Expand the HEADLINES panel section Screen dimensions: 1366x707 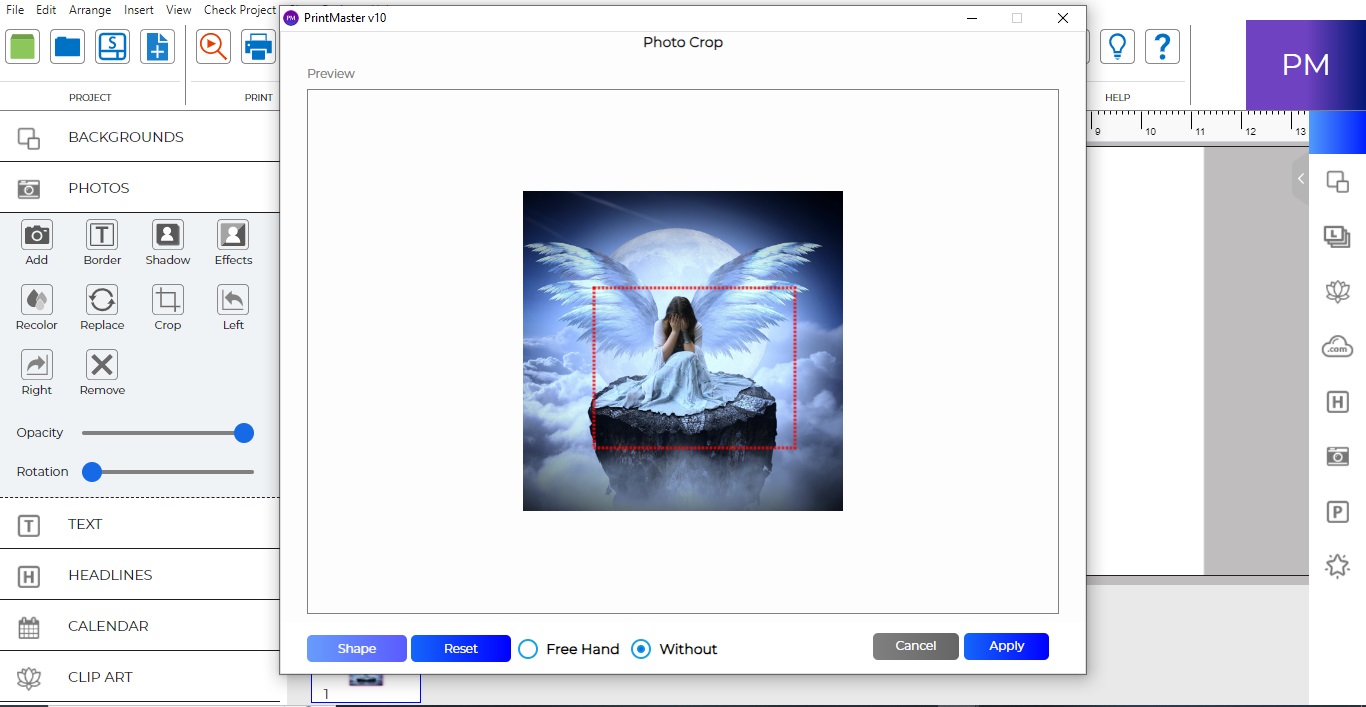pyautogui.click(x=140, y=575)
